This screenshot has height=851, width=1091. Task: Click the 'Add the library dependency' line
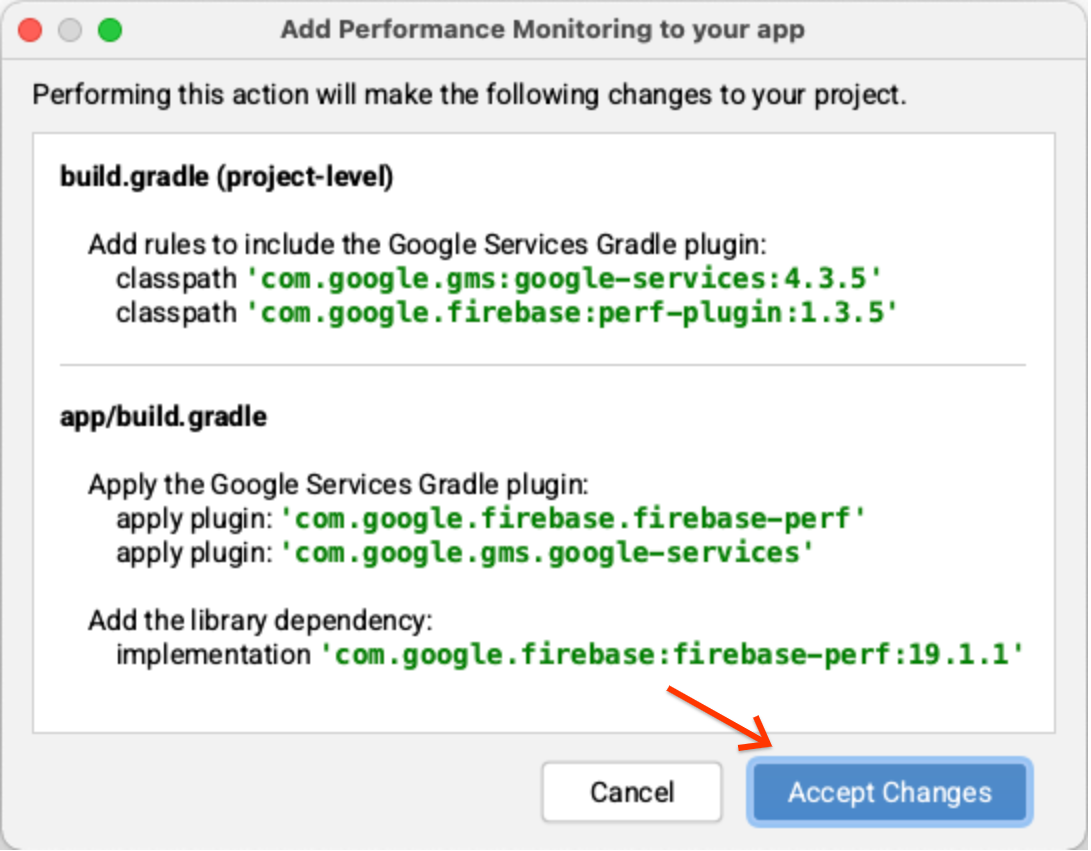260,621
